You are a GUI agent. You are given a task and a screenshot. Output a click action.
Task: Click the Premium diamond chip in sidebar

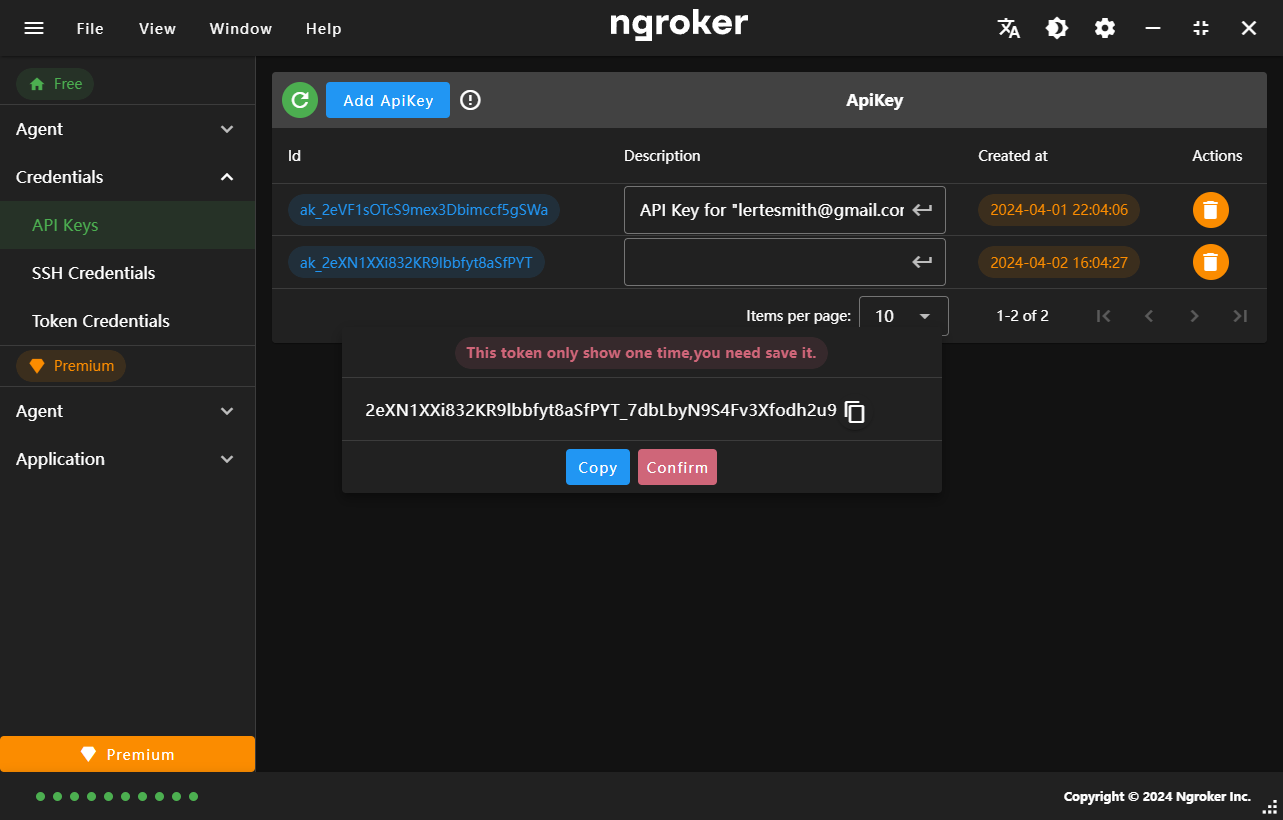pyautogui.click(x=71, y=366)
